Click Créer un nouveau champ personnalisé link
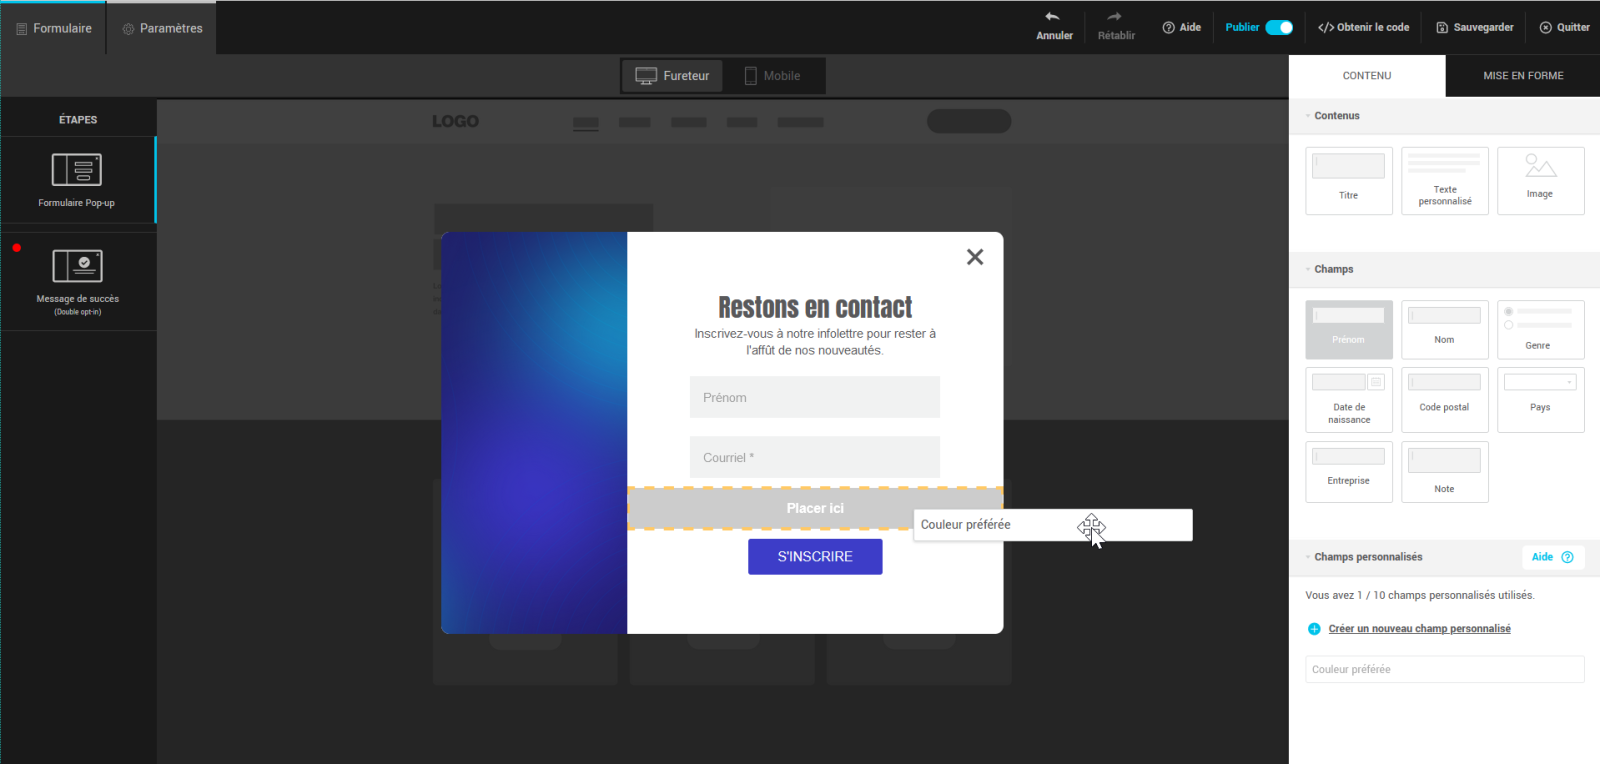1600x764 pixels. point(1418,629)
